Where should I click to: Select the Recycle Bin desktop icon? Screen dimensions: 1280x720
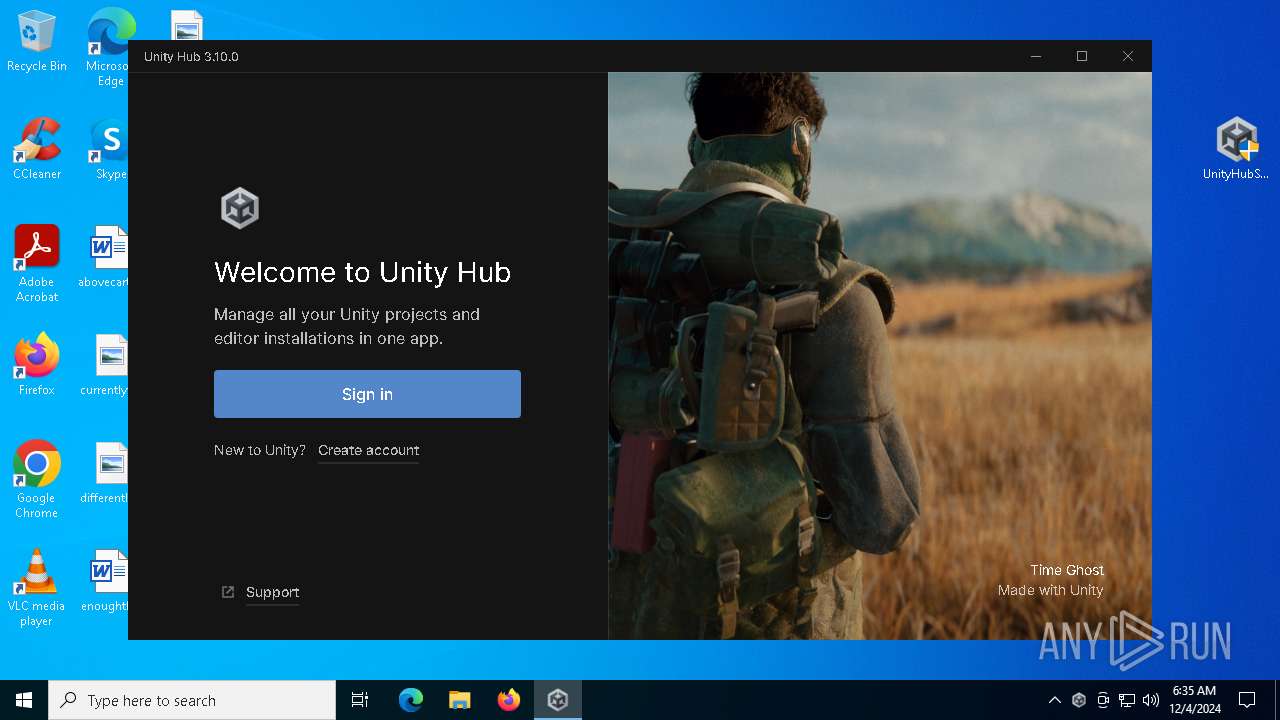(37, 42)
